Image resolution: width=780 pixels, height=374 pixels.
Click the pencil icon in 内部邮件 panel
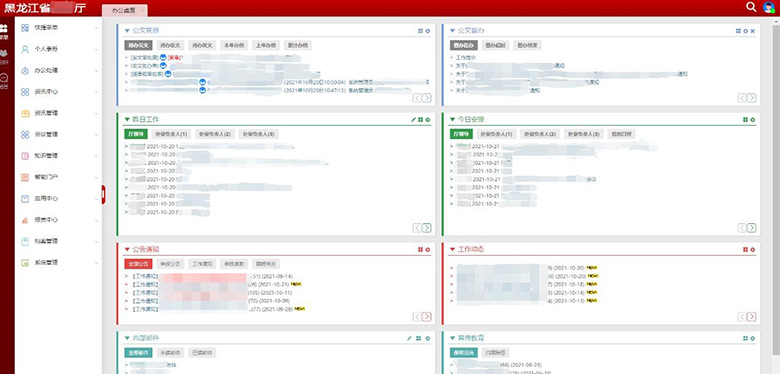pyautogui.click(x=409, y=338)
